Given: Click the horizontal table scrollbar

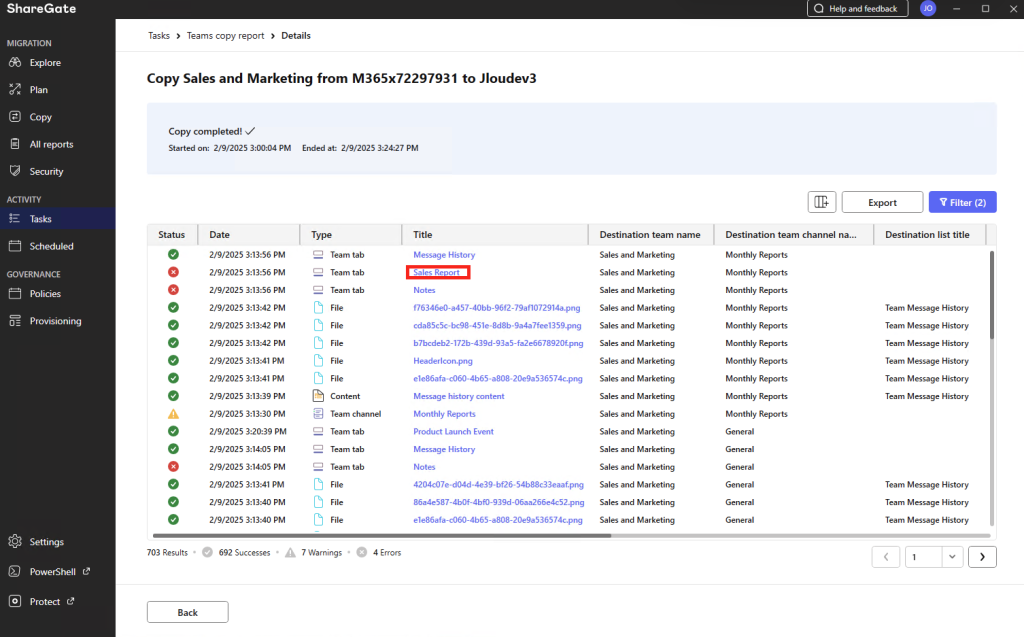Looking at the screenshot, I should [382, 536].
